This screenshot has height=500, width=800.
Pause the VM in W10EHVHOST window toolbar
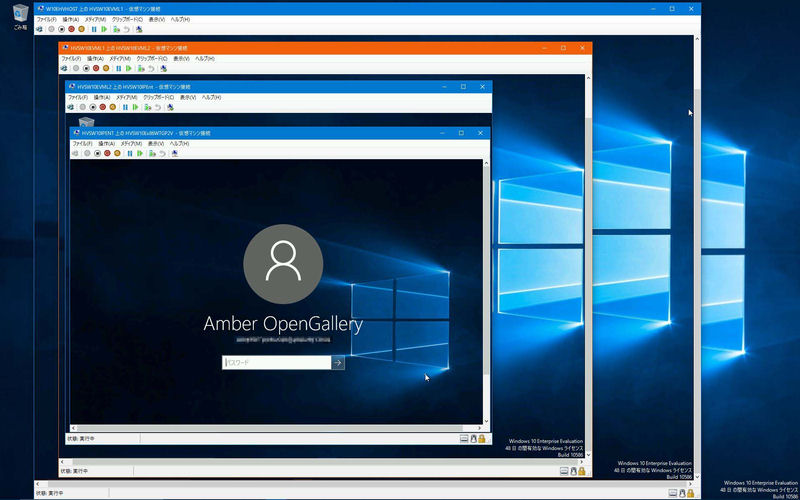(x=94, y=29)
